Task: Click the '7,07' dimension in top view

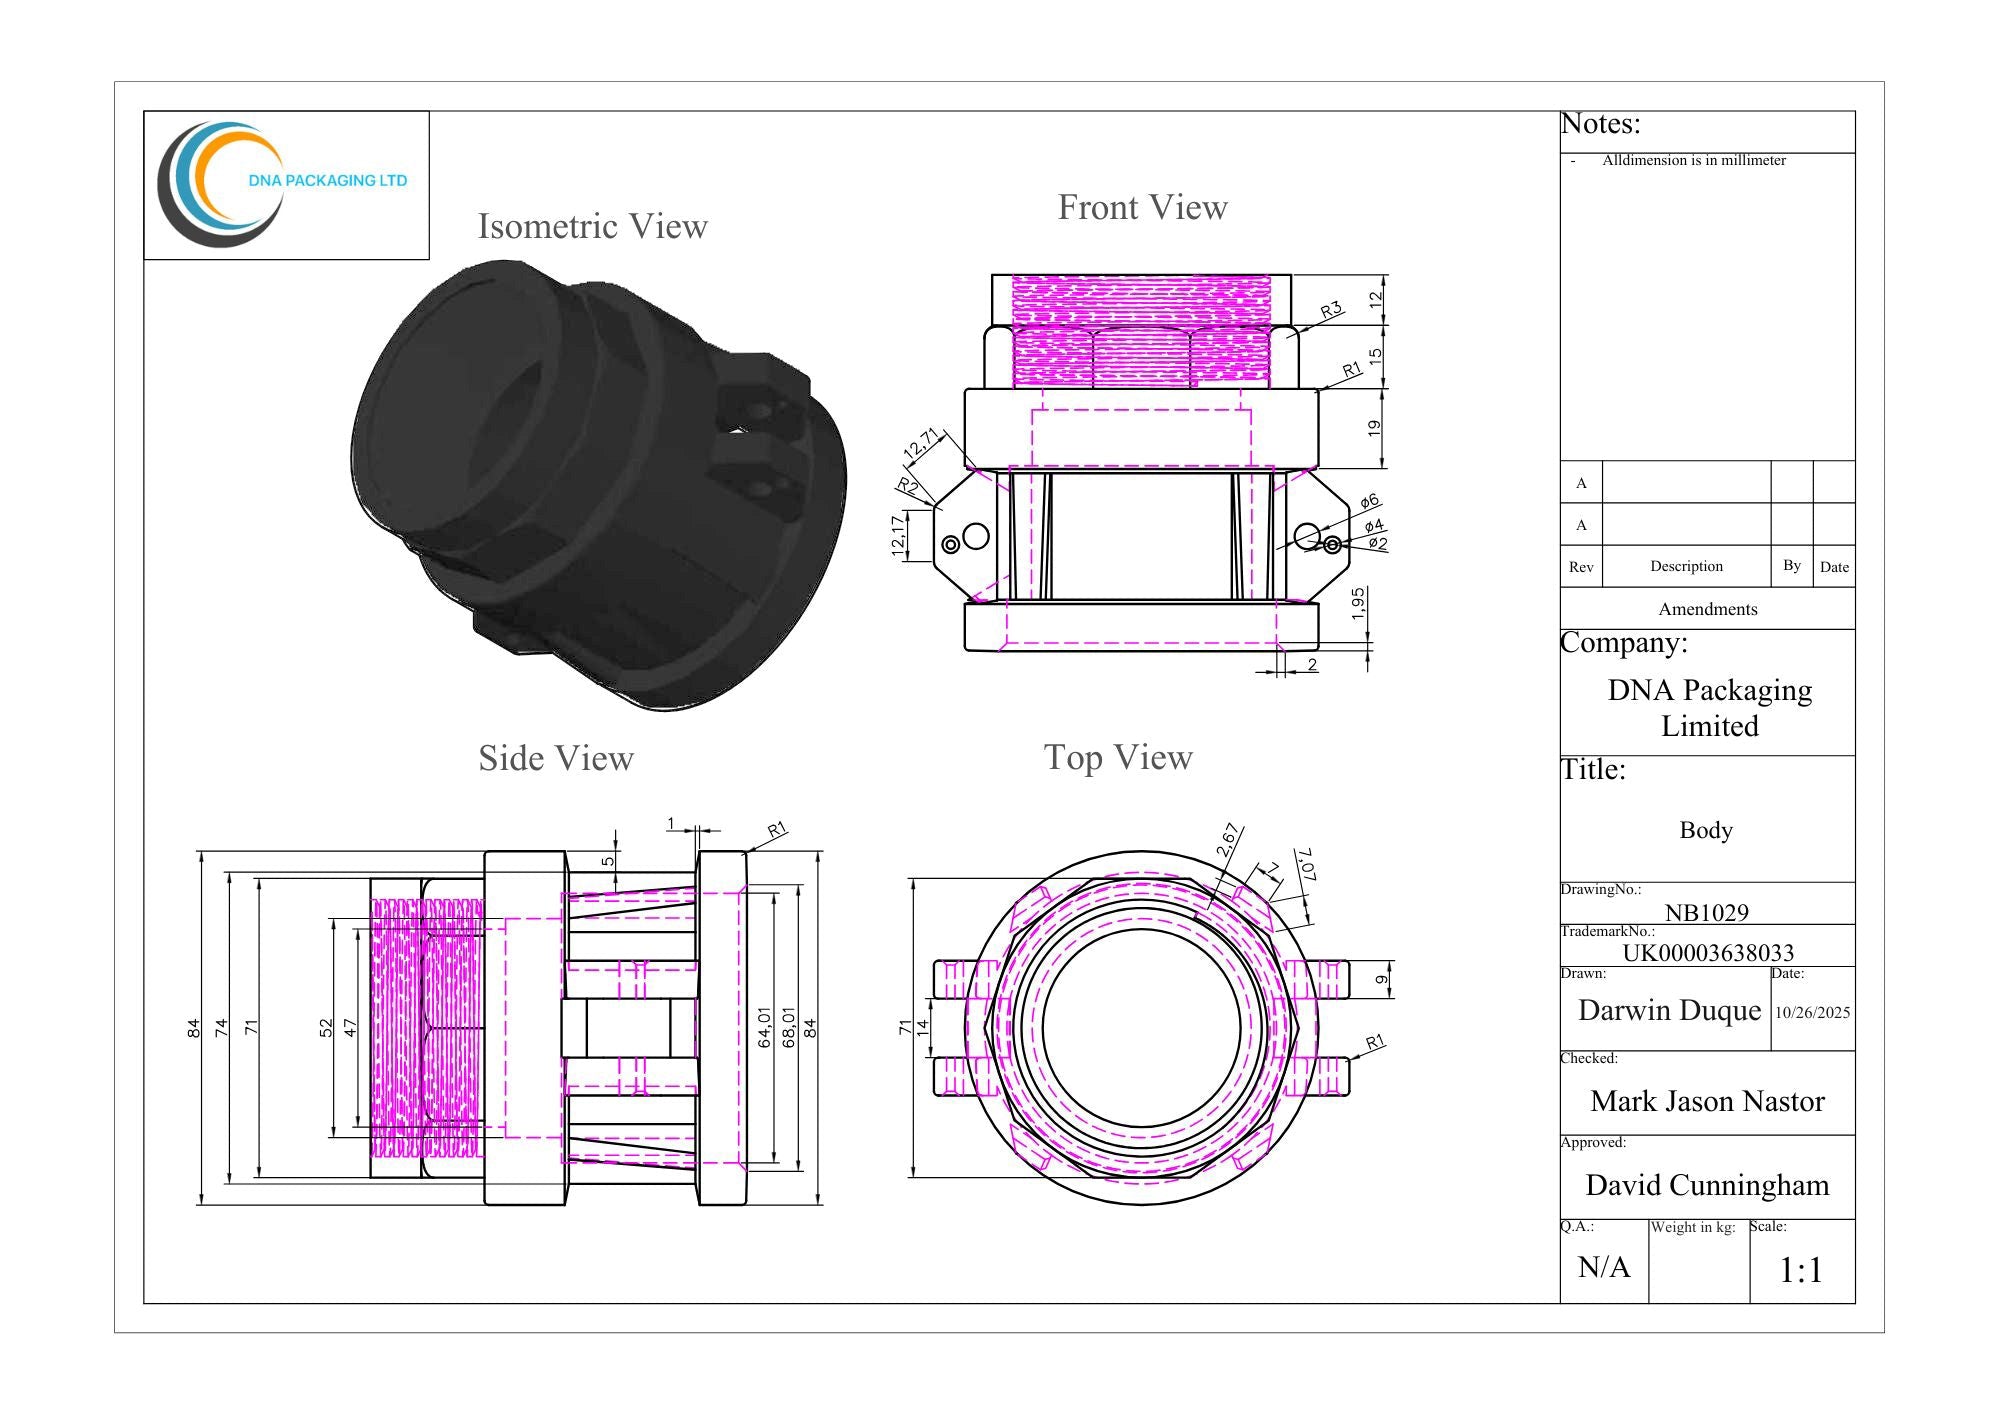Action: pyautogui.click(x=1305, y=865)
